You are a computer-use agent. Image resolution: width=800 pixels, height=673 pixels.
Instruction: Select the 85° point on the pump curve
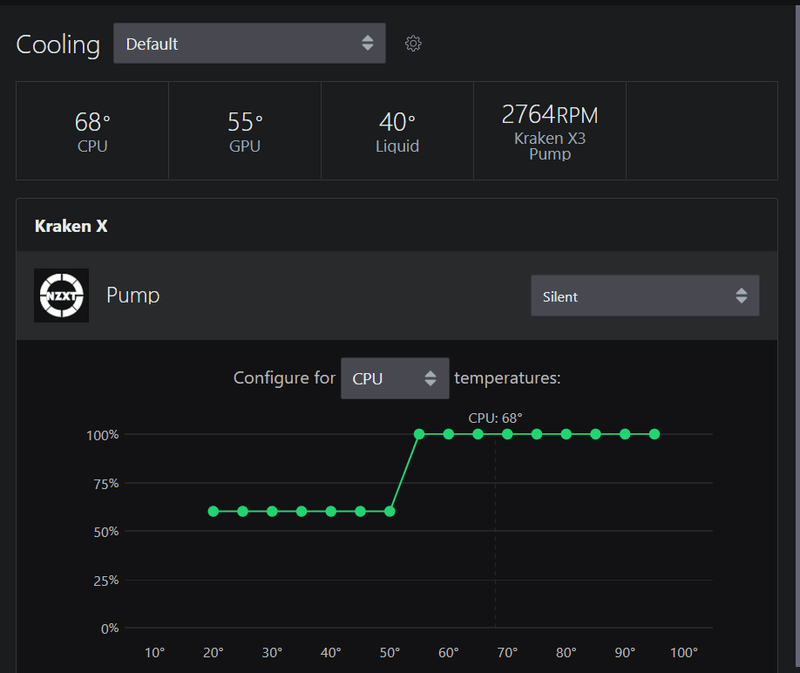[595, 434]
